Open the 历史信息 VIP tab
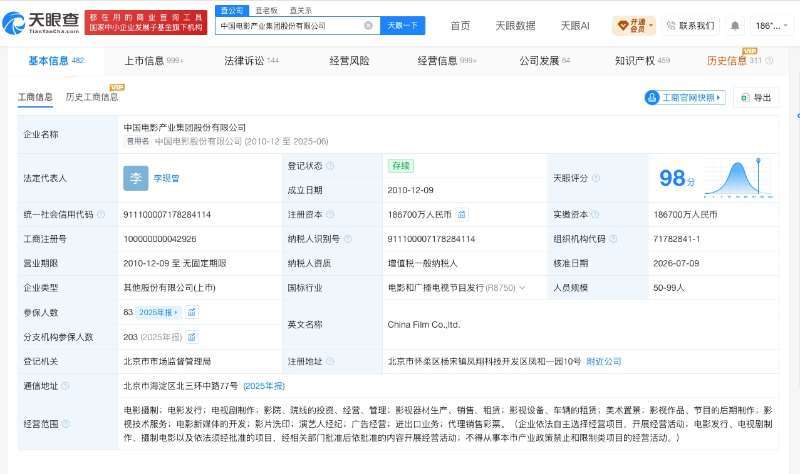The image size is (800, 474). 734,61
